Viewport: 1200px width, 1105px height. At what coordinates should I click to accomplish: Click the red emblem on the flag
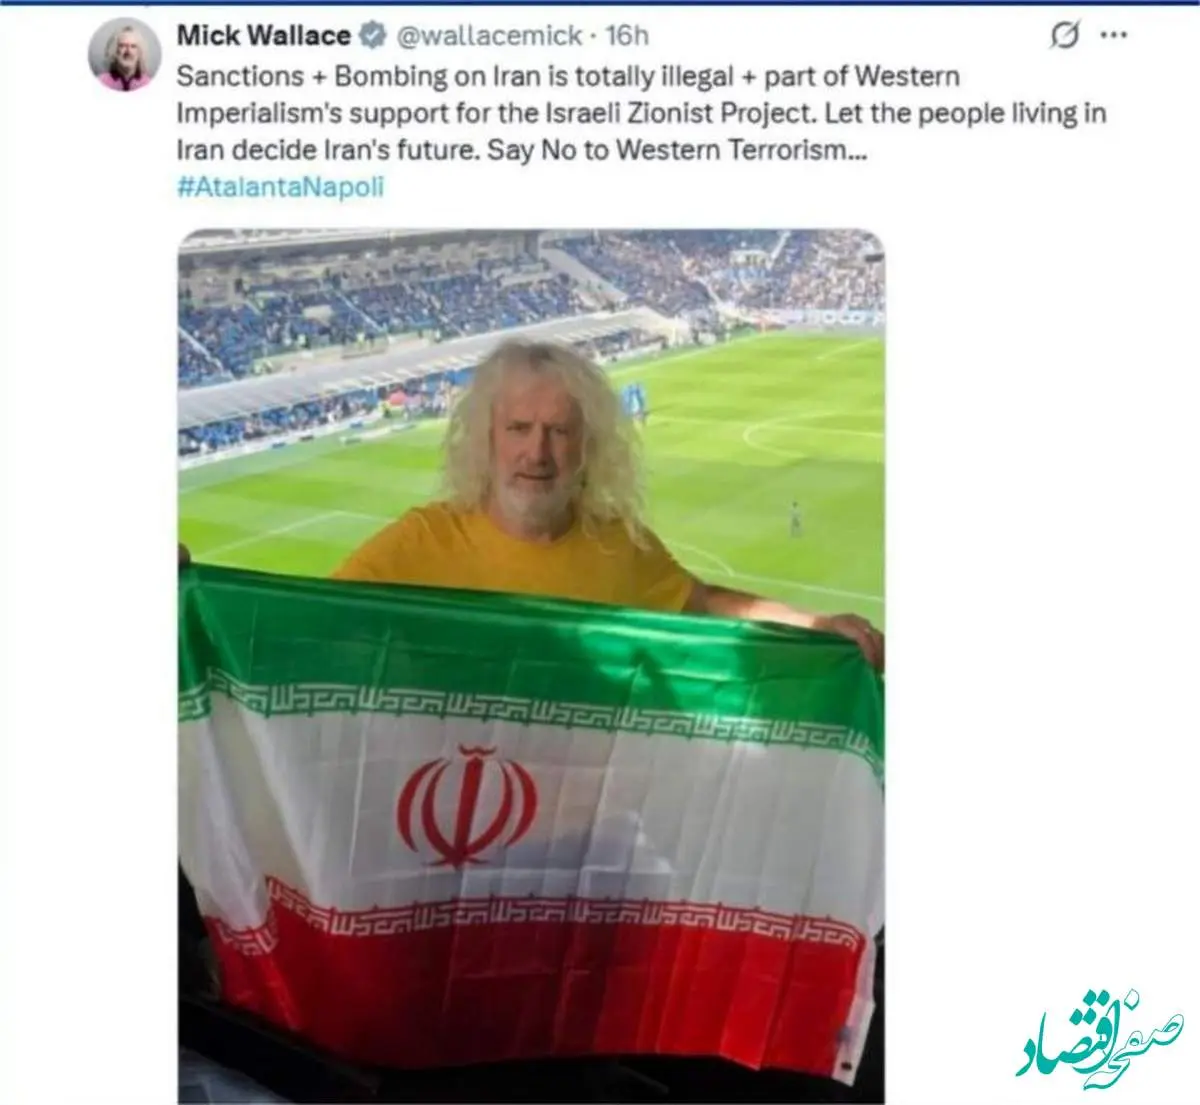point(467,805)
